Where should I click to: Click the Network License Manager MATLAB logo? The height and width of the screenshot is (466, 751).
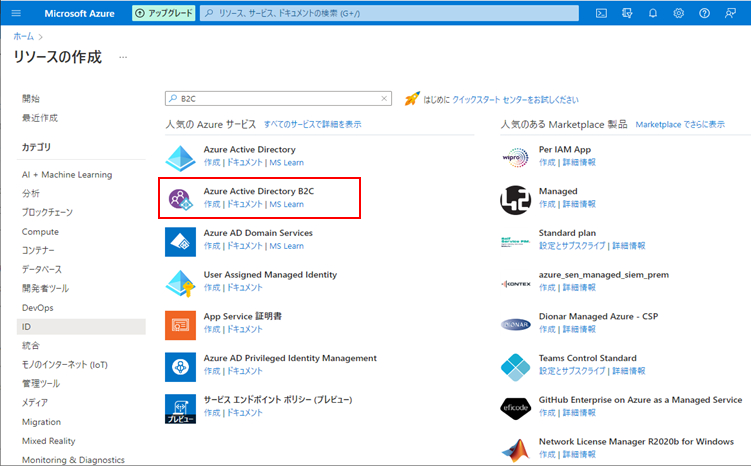515,450
